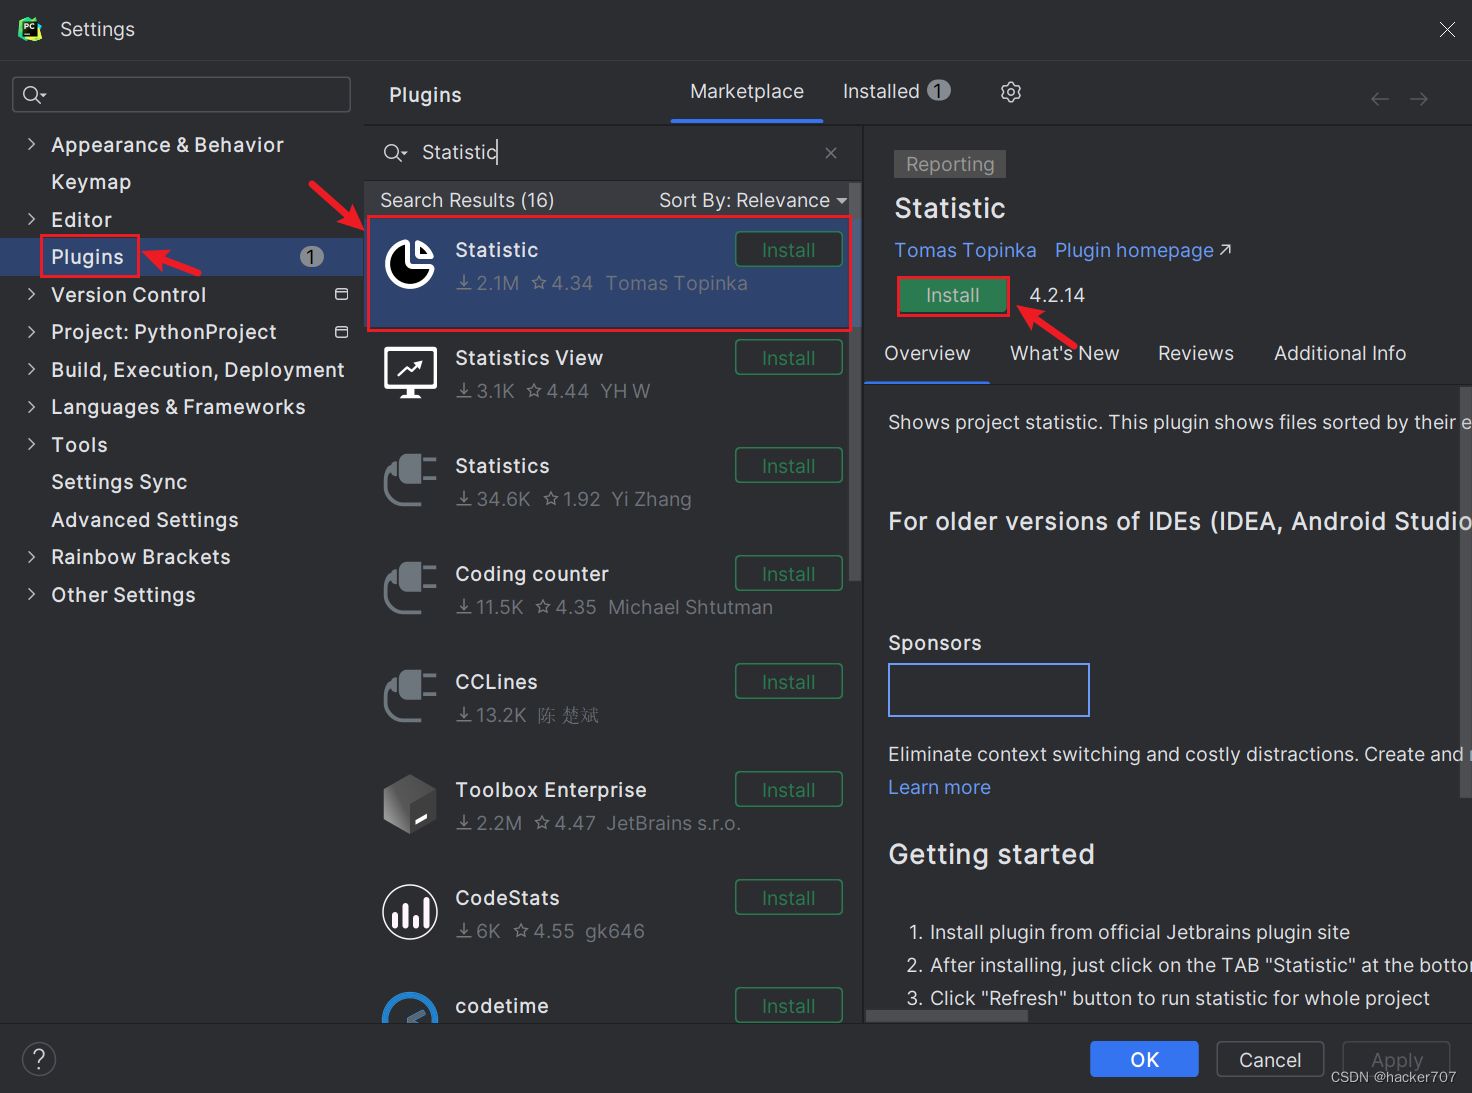
Task: Open Settings Sync page
Action: click(119, 482)
